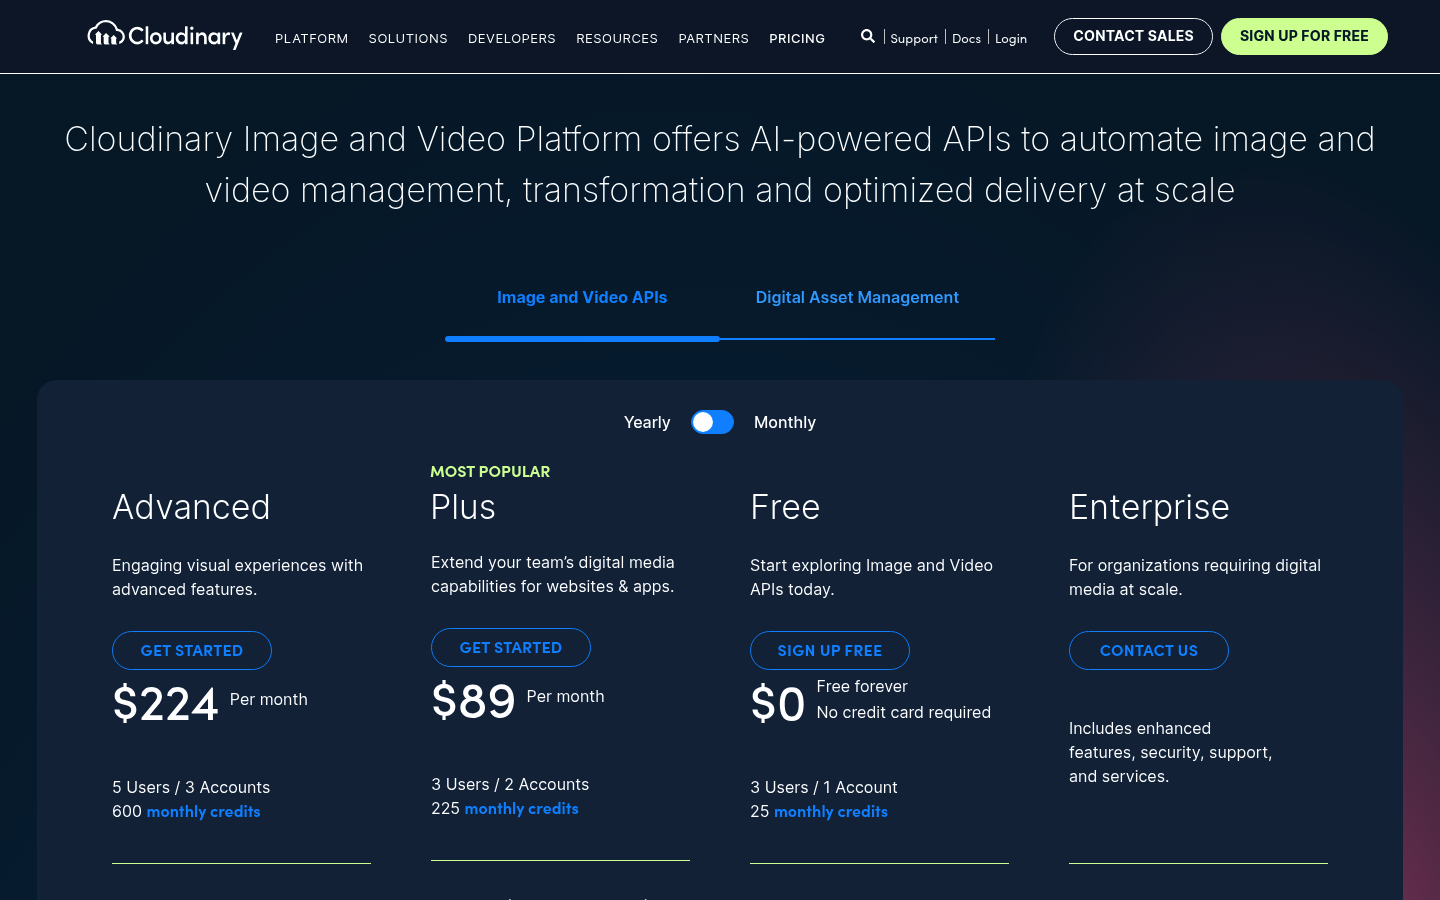This screenshot has width=1440, height=900.
Task: Click Sign Up For Free button
Action: (x=1304, y=36)
